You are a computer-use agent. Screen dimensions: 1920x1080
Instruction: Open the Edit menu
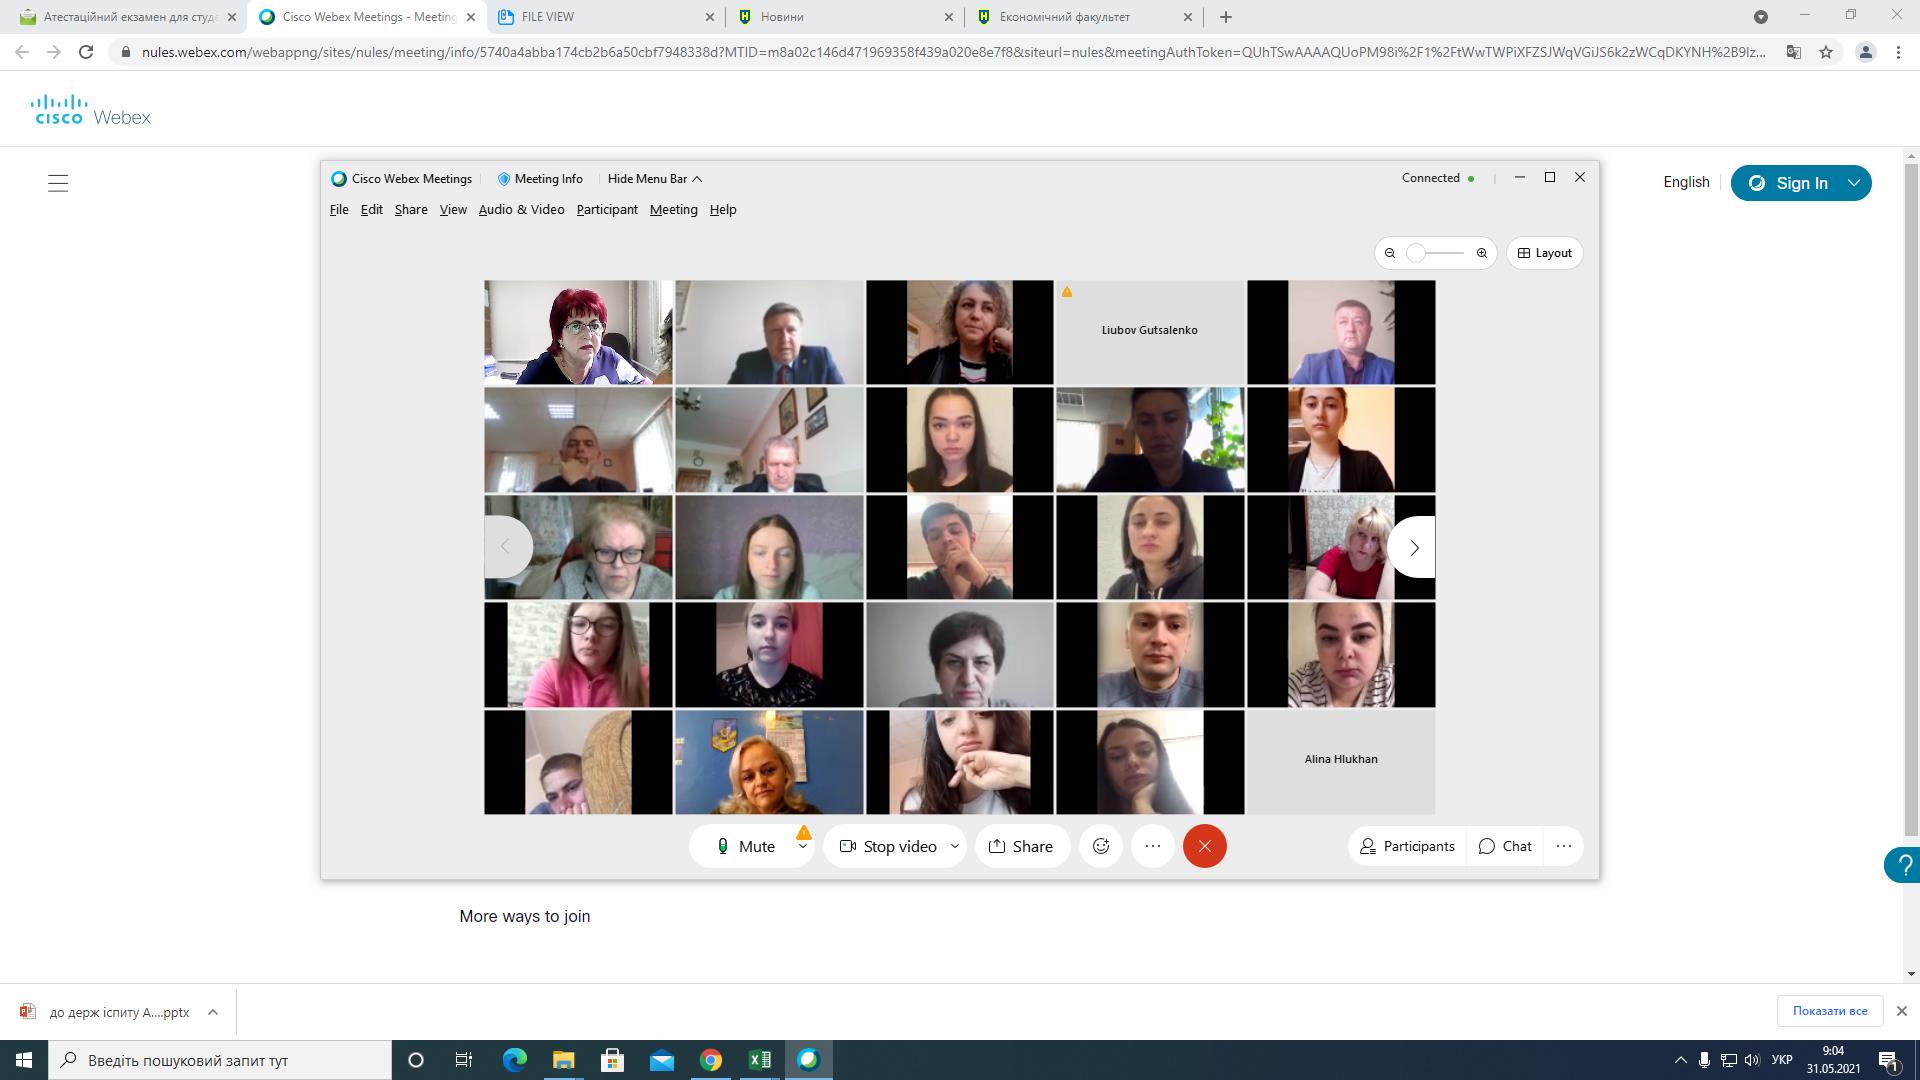[372, 209]
